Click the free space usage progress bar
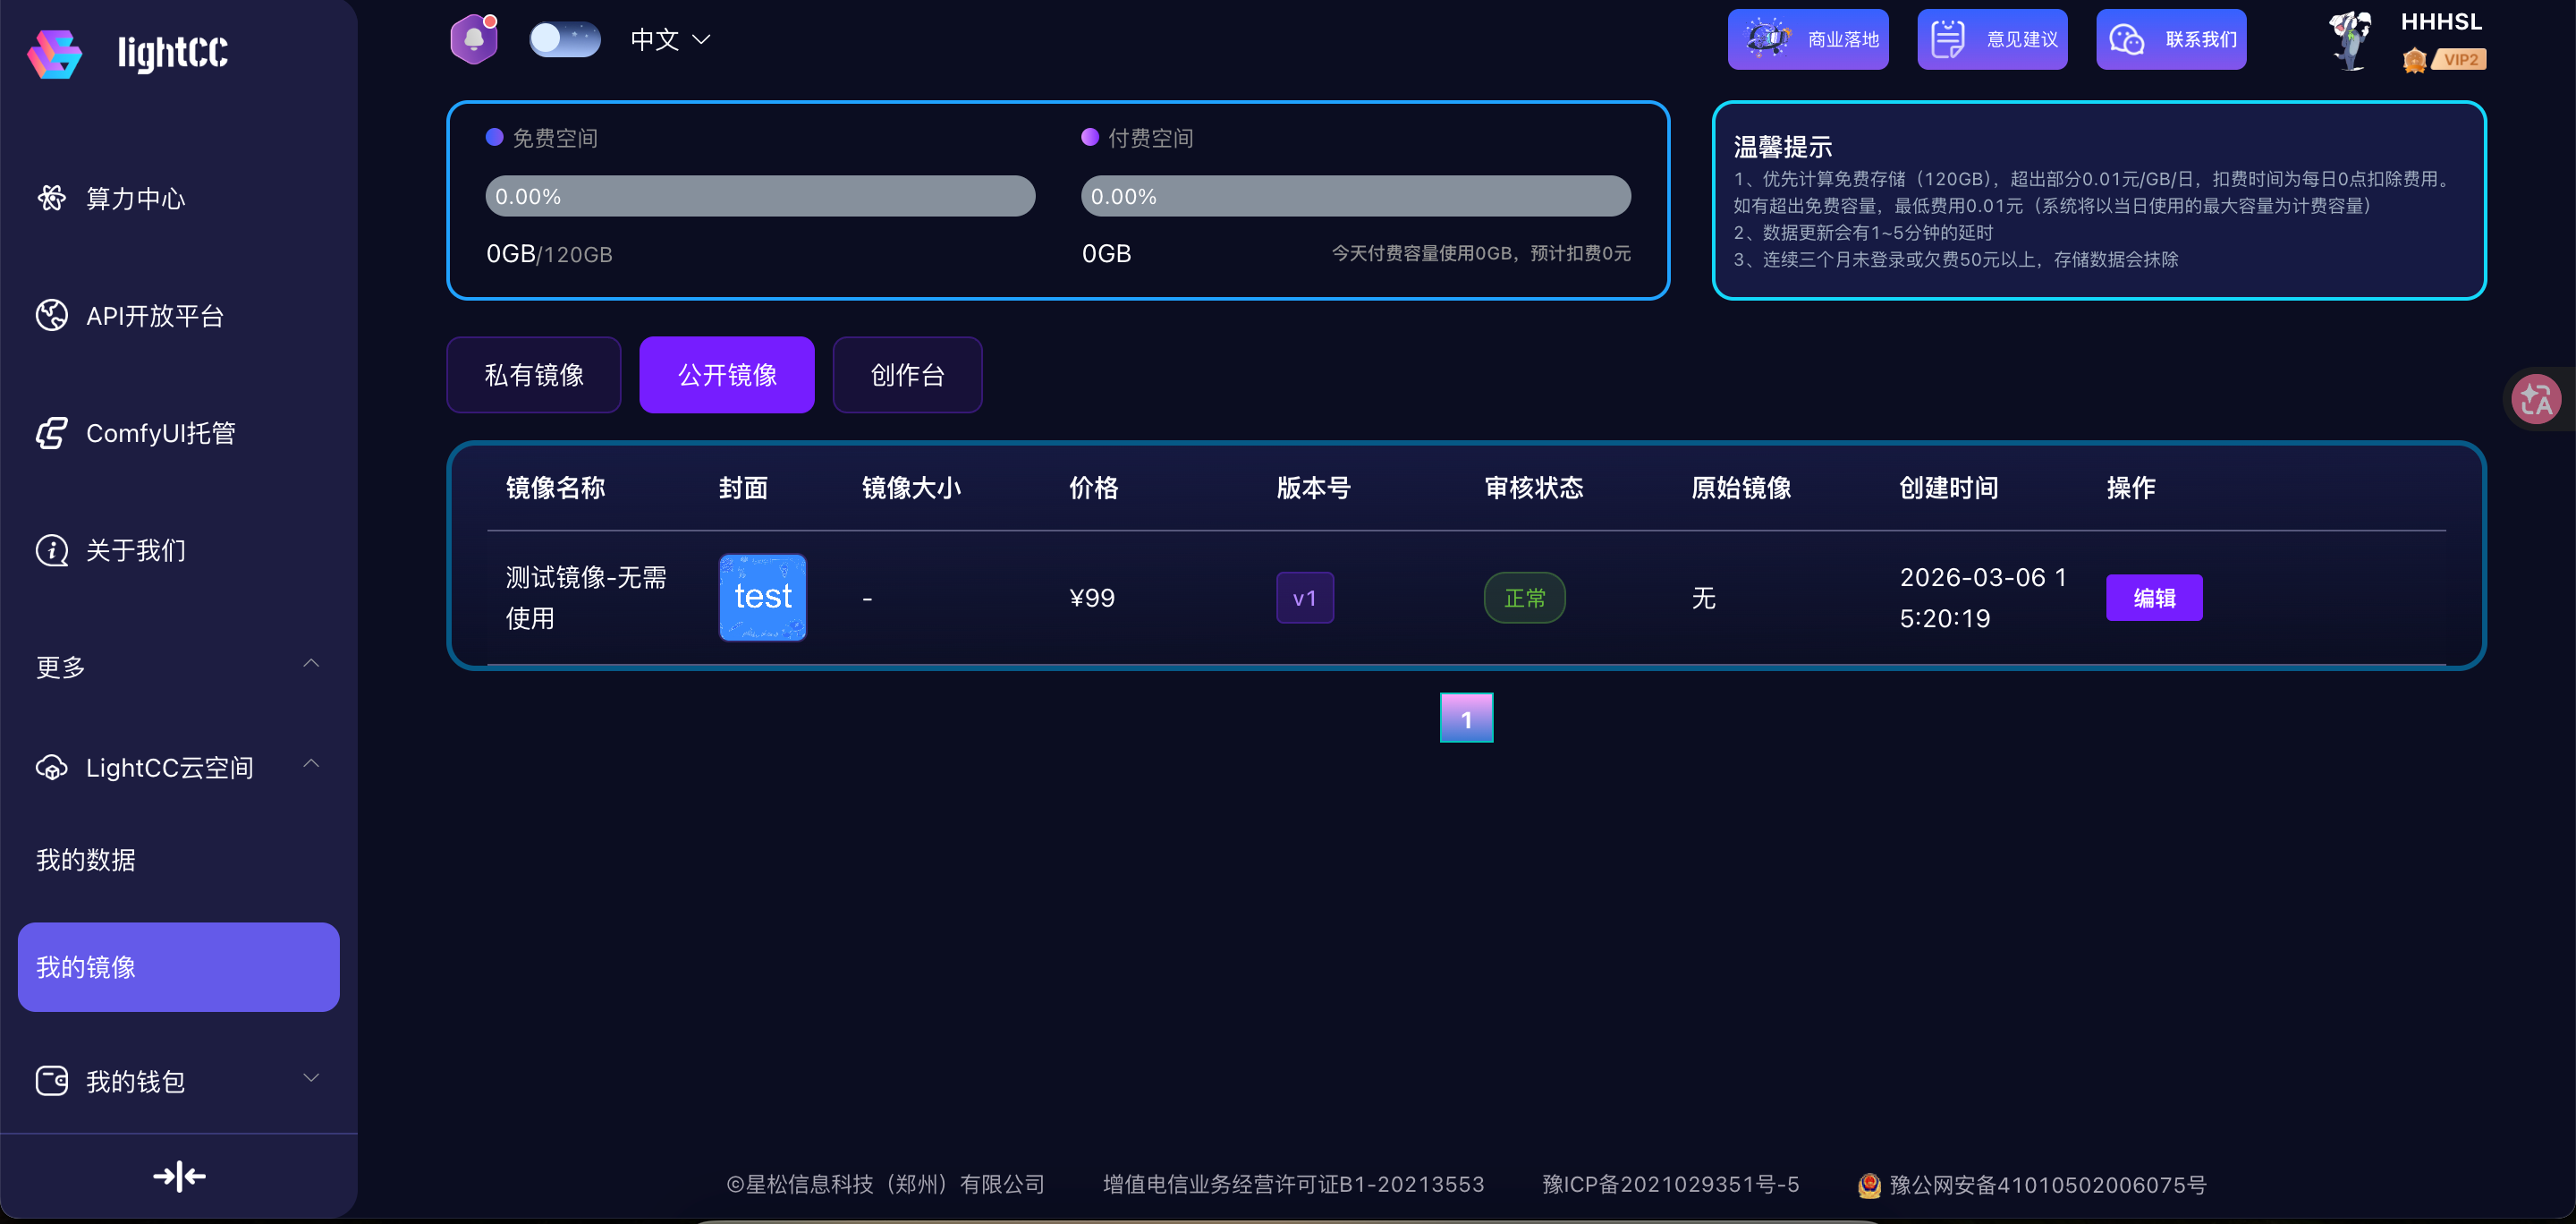This screenshot has height=1224, width=2576. click(759, 196)
